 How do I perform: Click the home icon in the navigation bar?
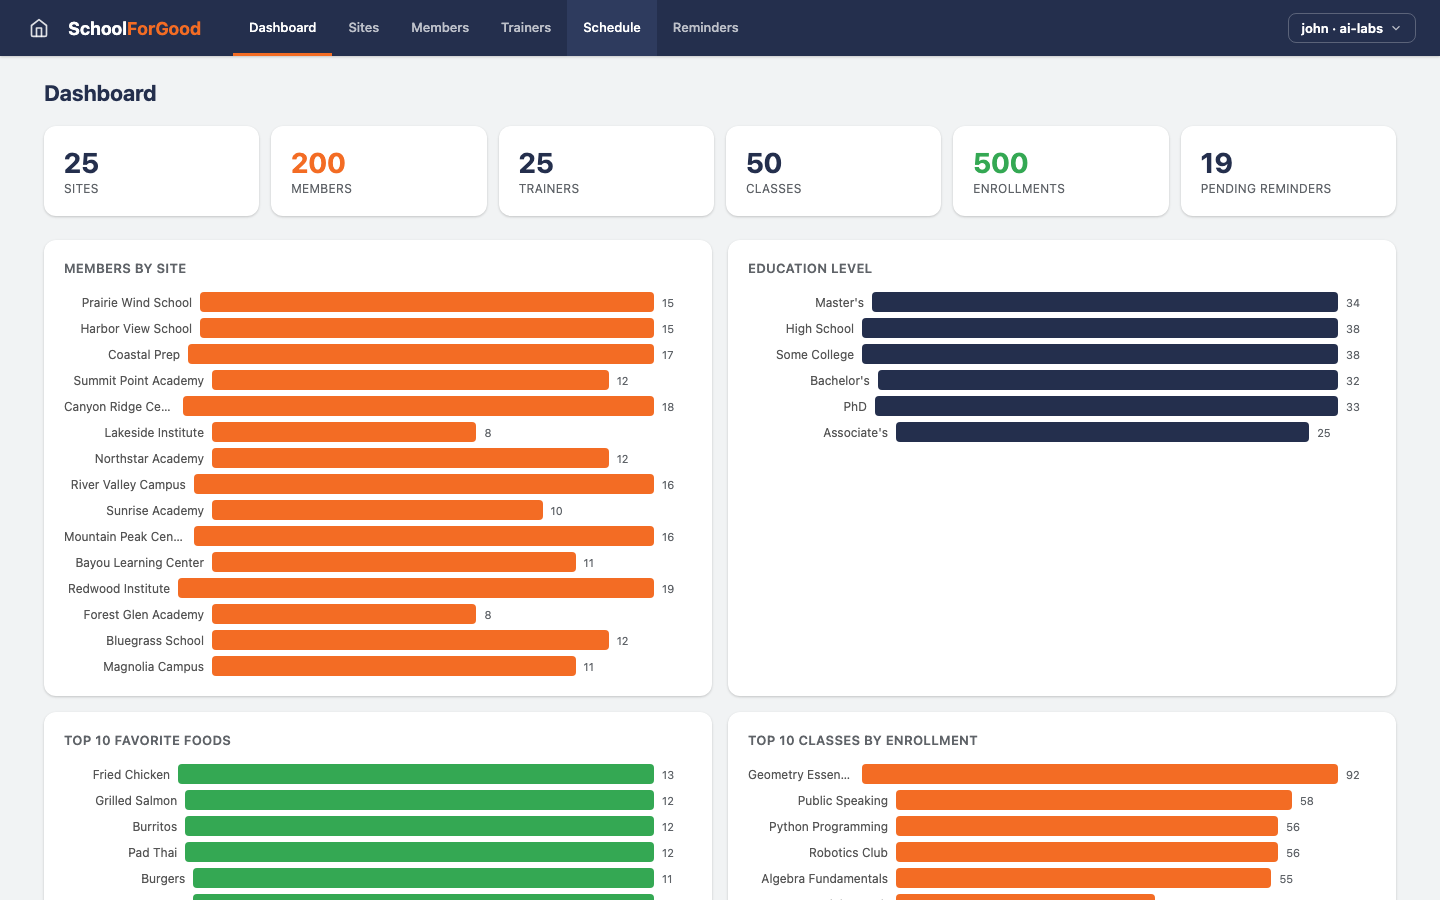38,27
